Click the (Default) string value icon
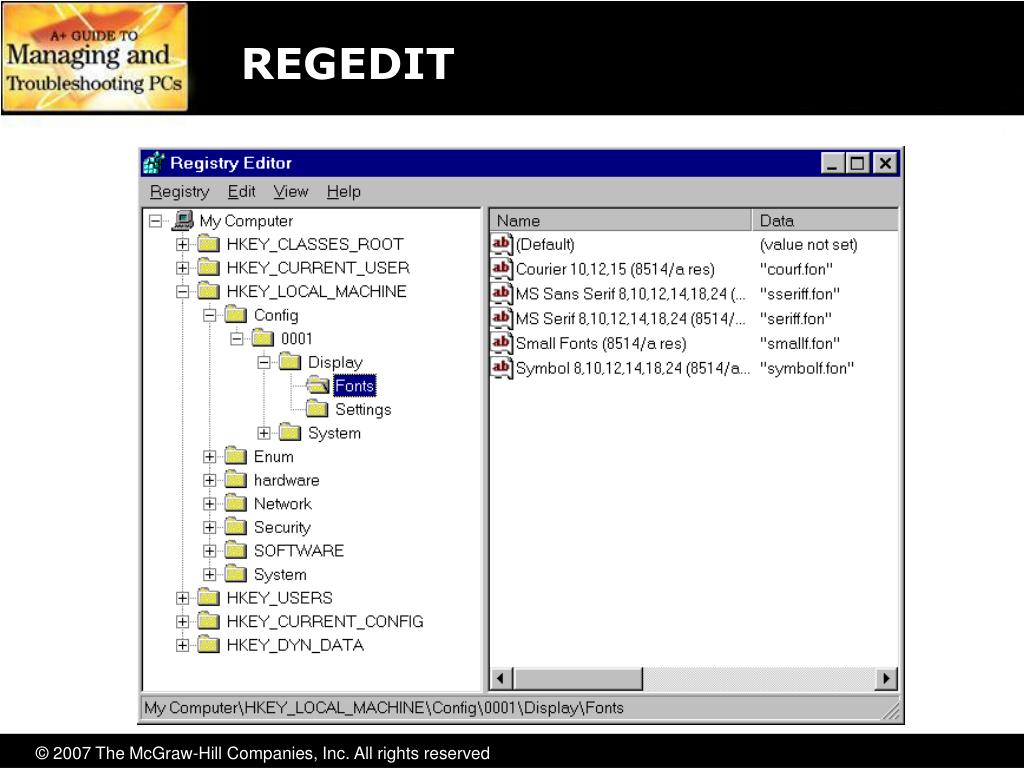Image resolution: width=1024 pixels, height=768 pixels. [x=502, y=244]
